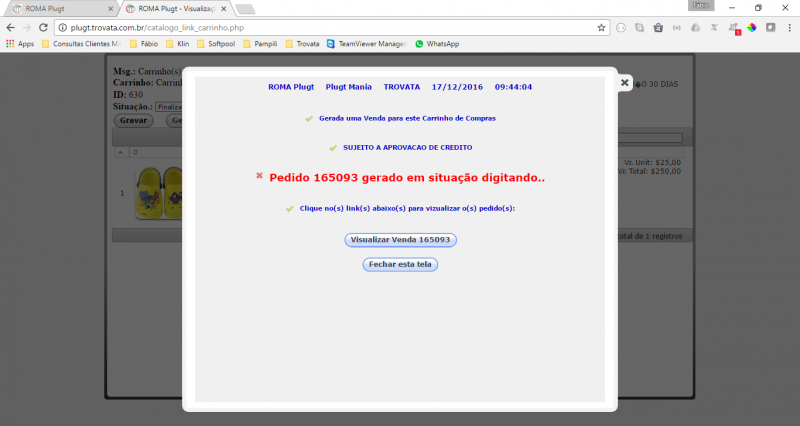Bookmark this page with the star icon
Viewport: 800px width, 426px height.
(601, 28)
